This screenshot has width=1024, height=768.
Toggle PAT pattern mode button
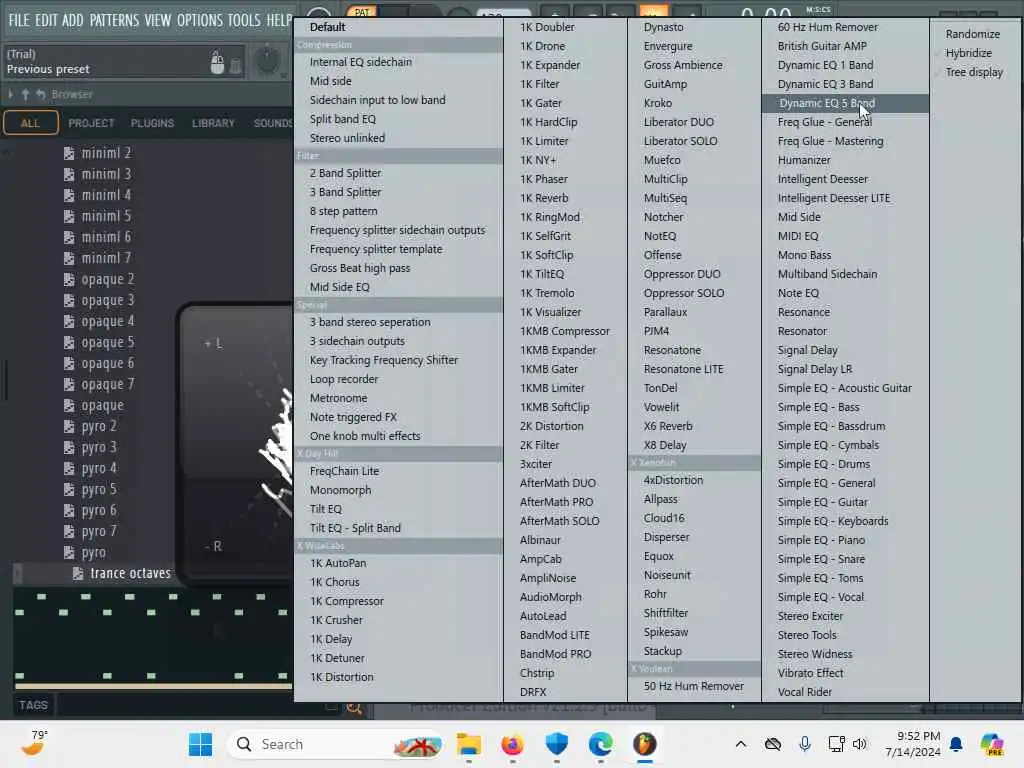coord(362,12)
